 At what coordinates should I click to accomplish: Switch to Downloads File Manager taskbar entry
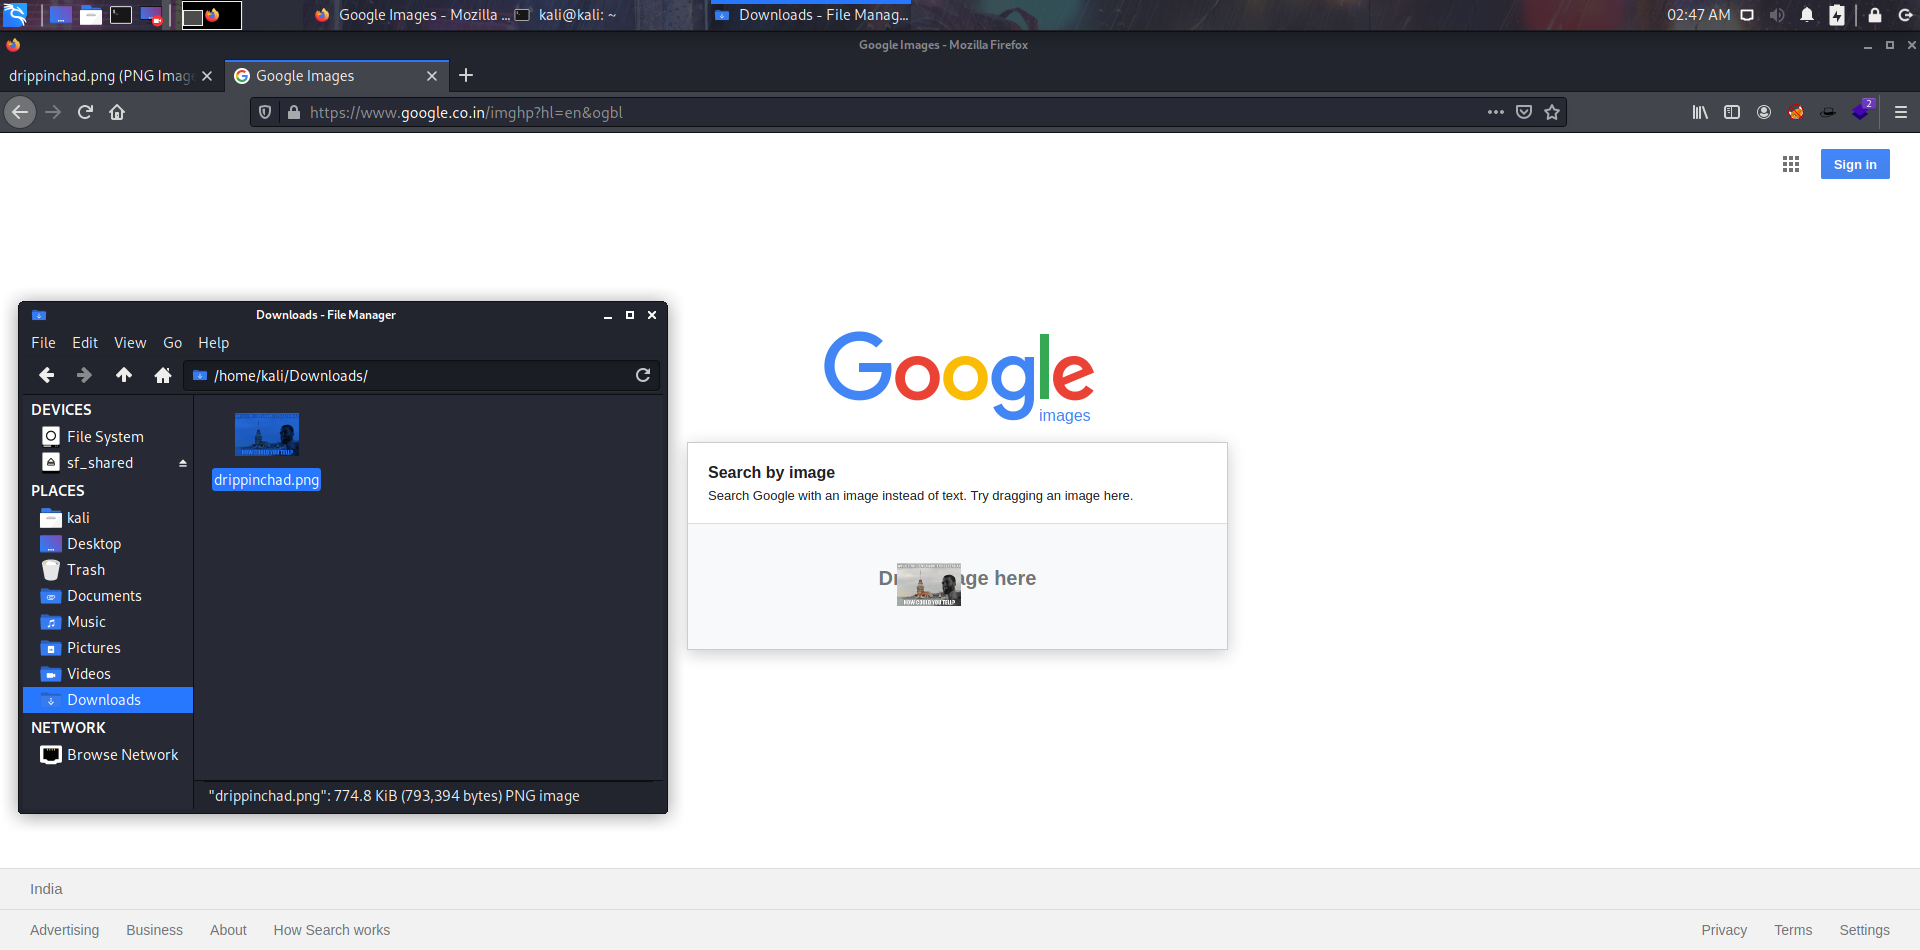[811, 15]
